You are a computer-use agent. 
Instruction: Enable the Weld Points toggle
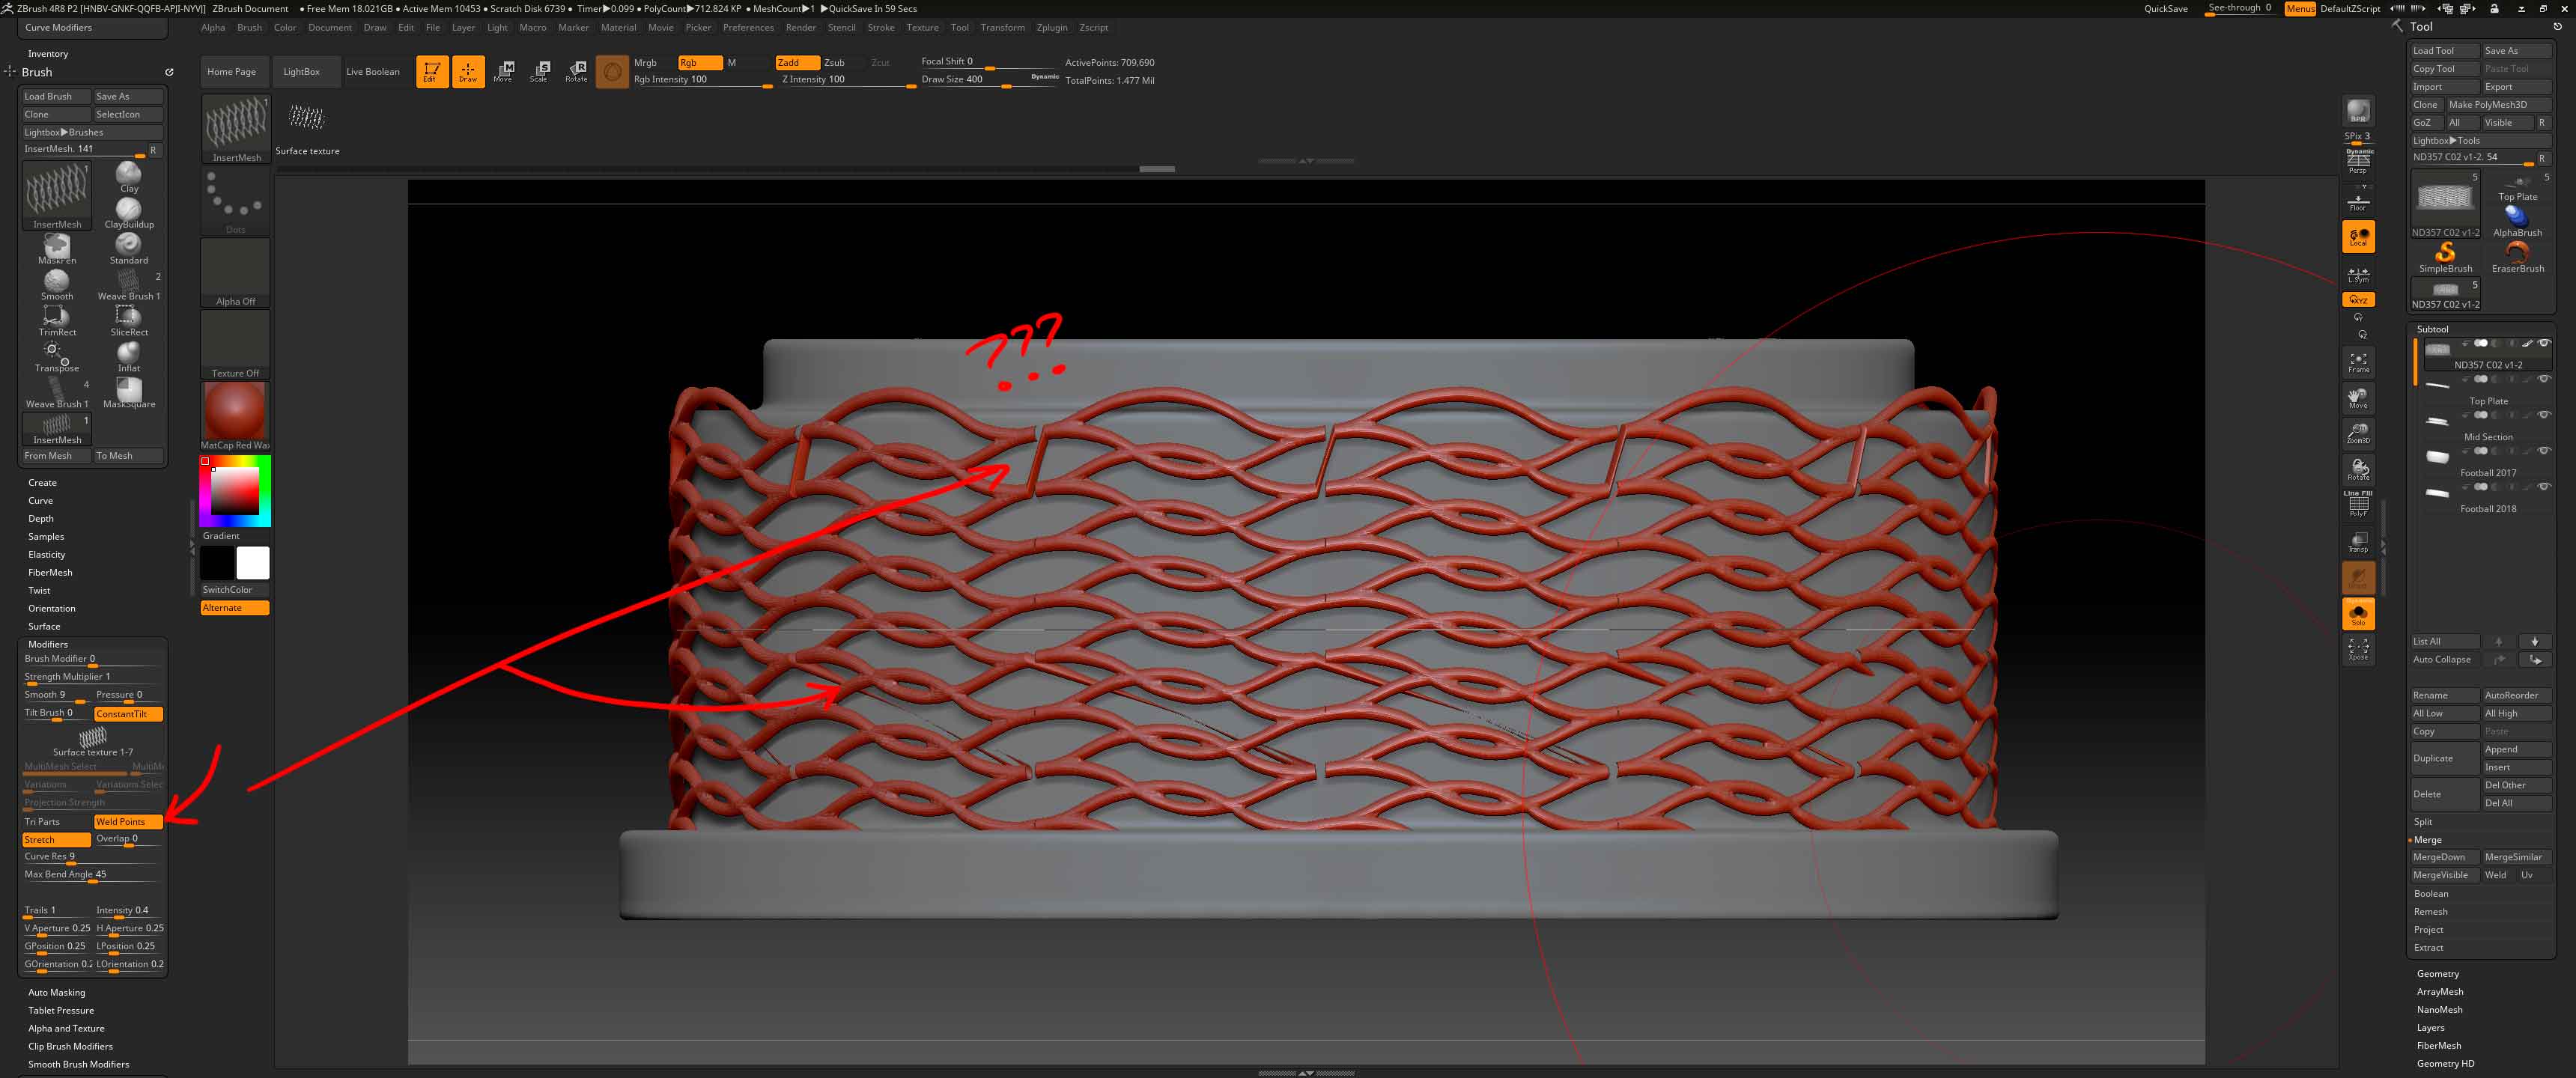128,821
